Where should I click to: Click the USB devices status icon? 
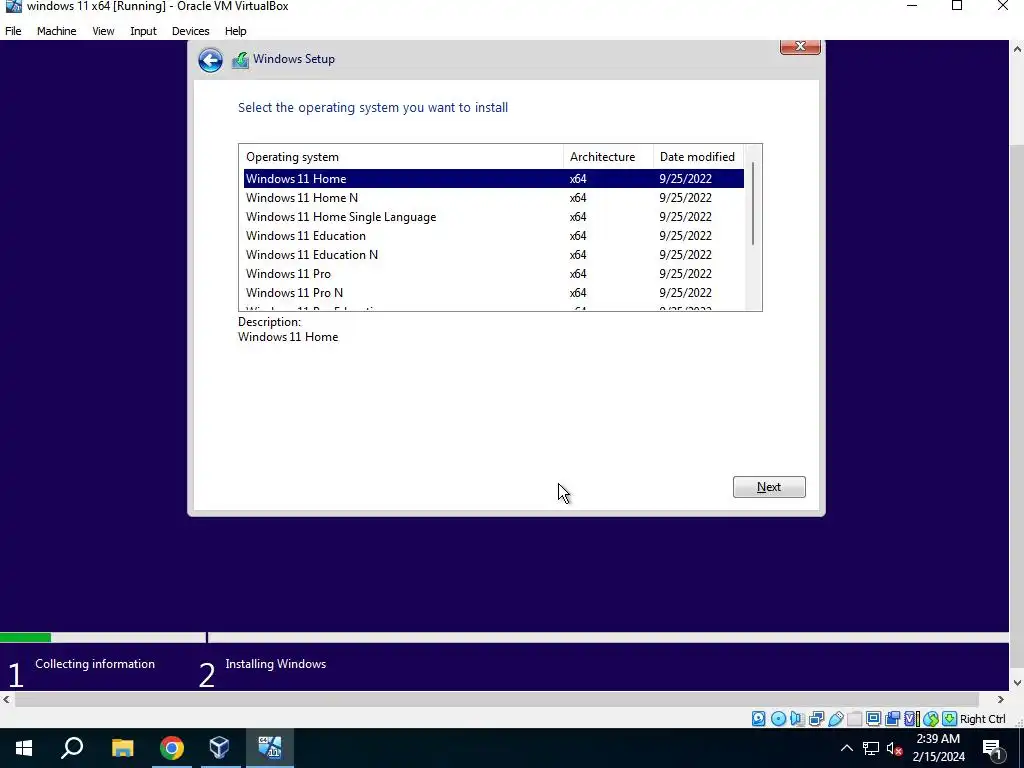[x=835, y=718]
